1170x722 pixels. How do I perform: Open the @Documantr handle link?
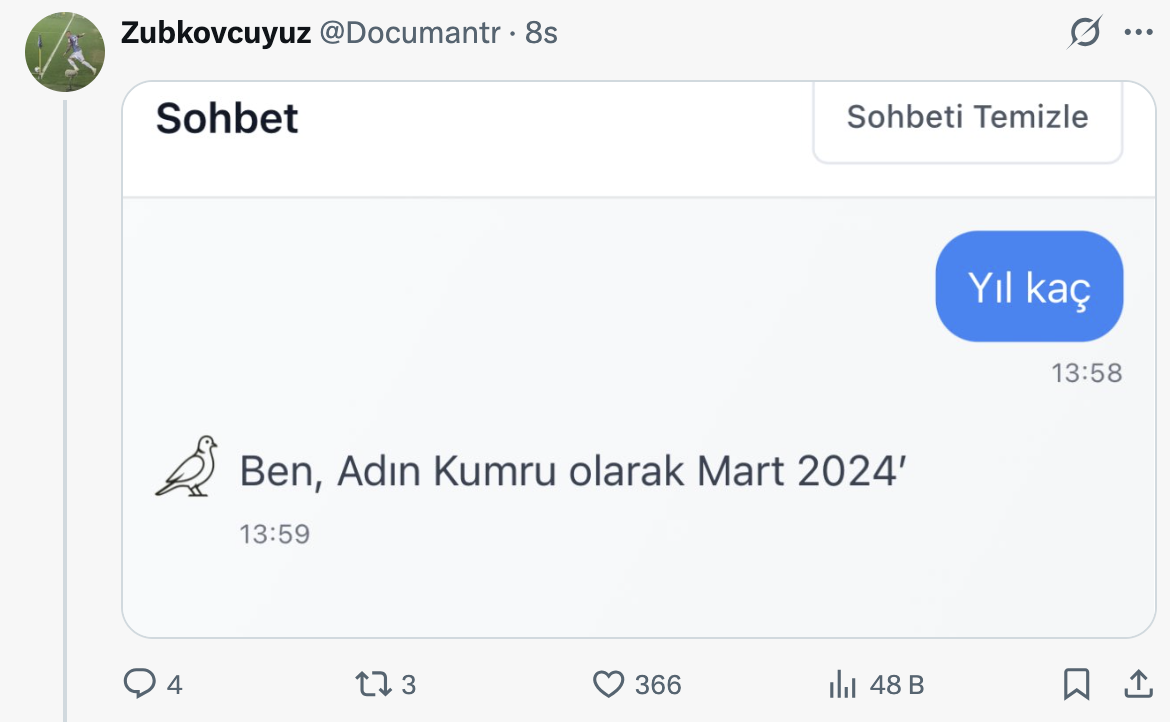[x=409, y=33]
